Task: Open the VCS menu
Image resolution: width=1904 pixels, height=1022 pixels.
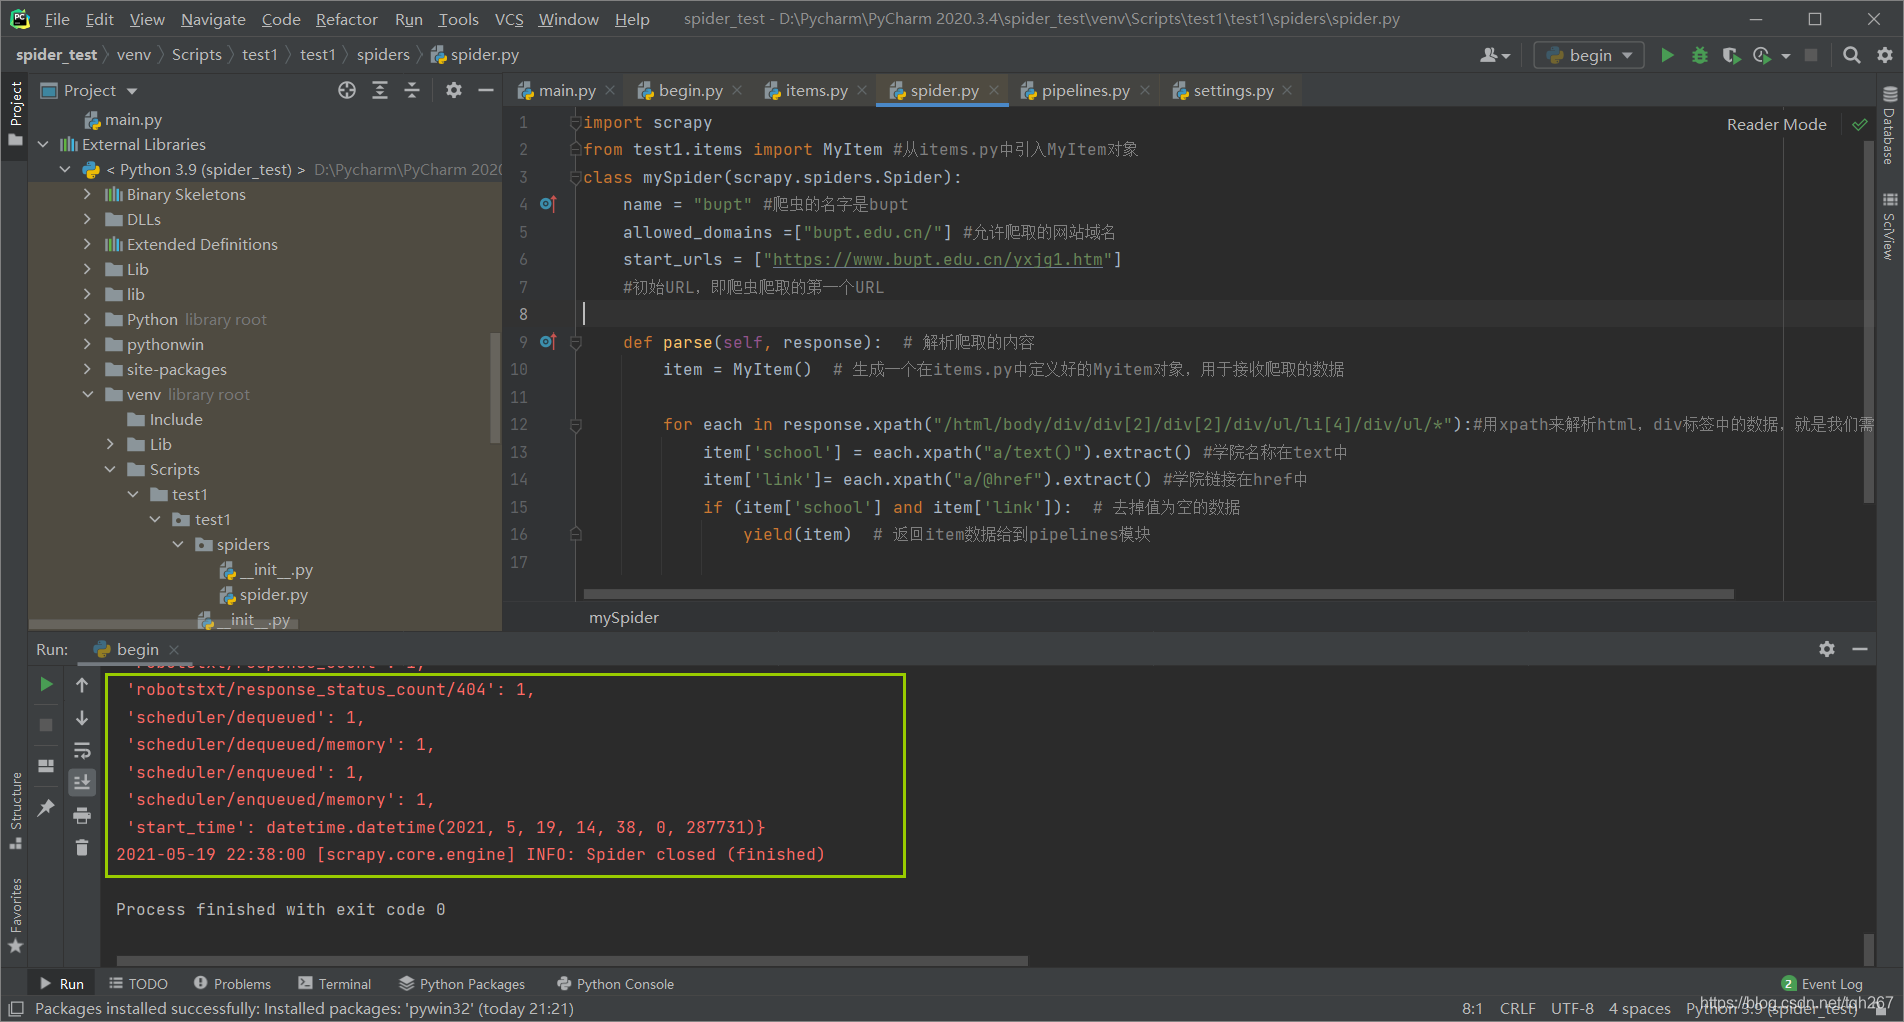Action: 509,19
